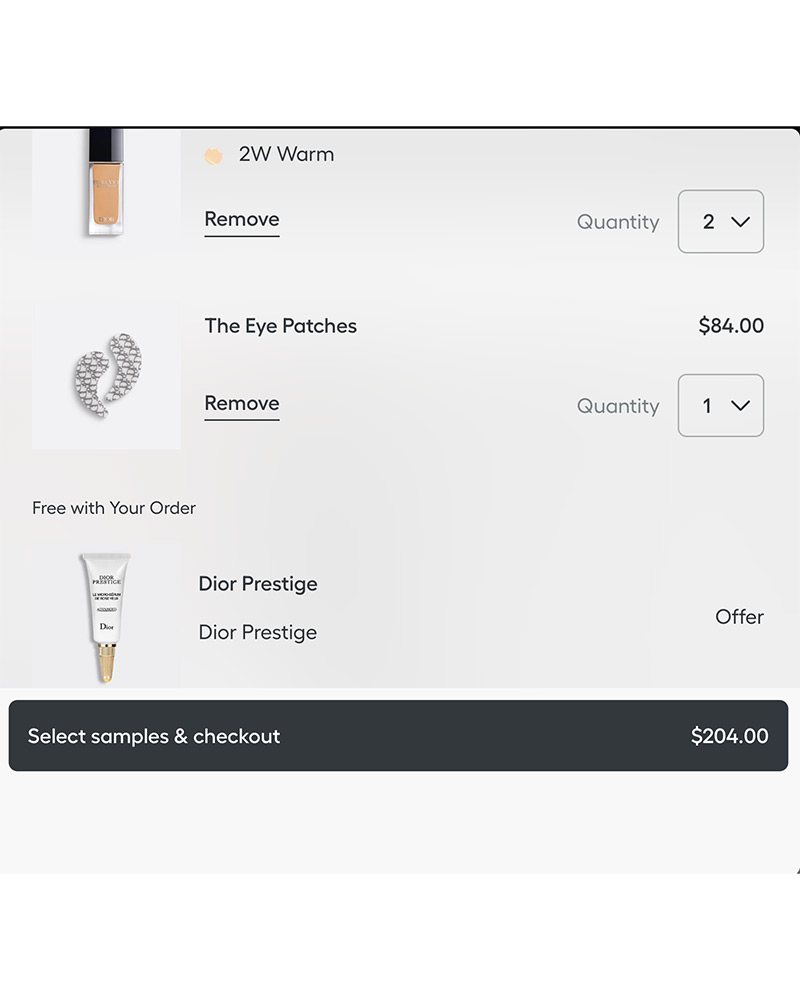Open The Eye Patches quantity dropdown
Screen dimensions: 800x1000
pos(720,406)
